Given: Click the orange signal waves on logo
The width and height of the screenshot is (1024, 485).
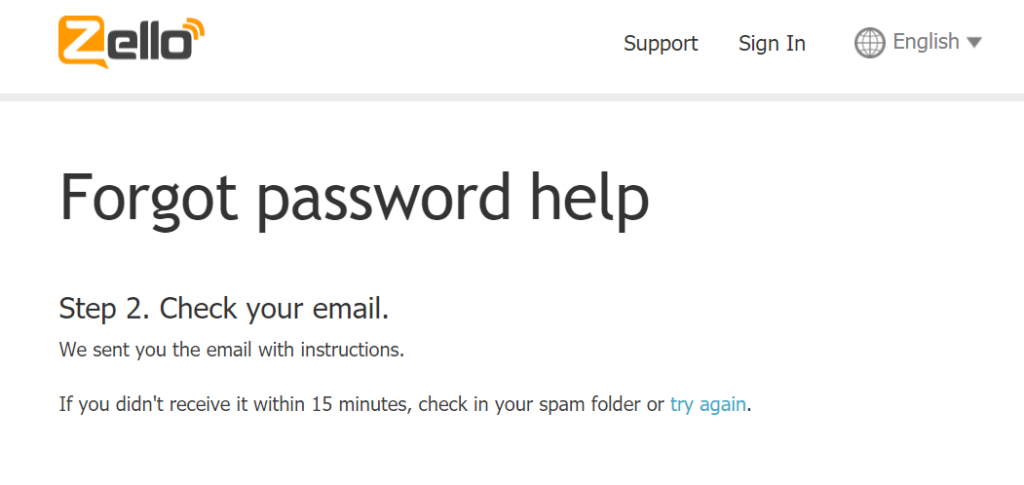Looking at the screenshot, I should pyautogui.click(x=193, y=29).
